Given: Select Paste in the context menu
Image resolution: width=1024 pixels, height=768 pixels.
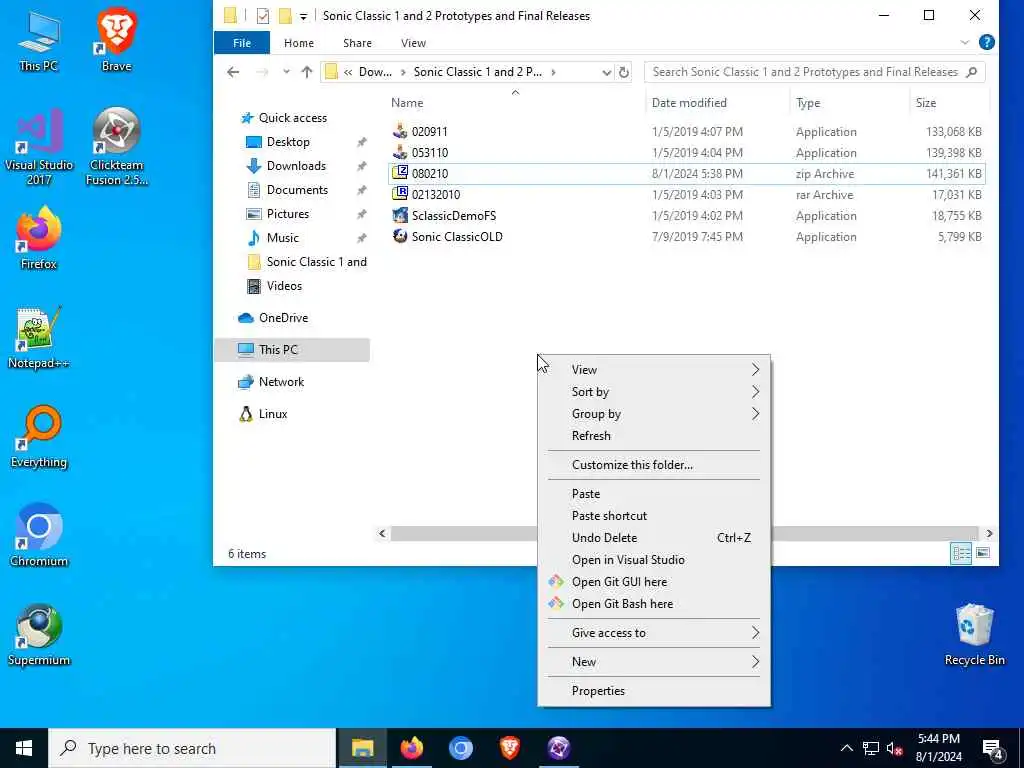Looking at the screenshot, I should pos(654,494).
